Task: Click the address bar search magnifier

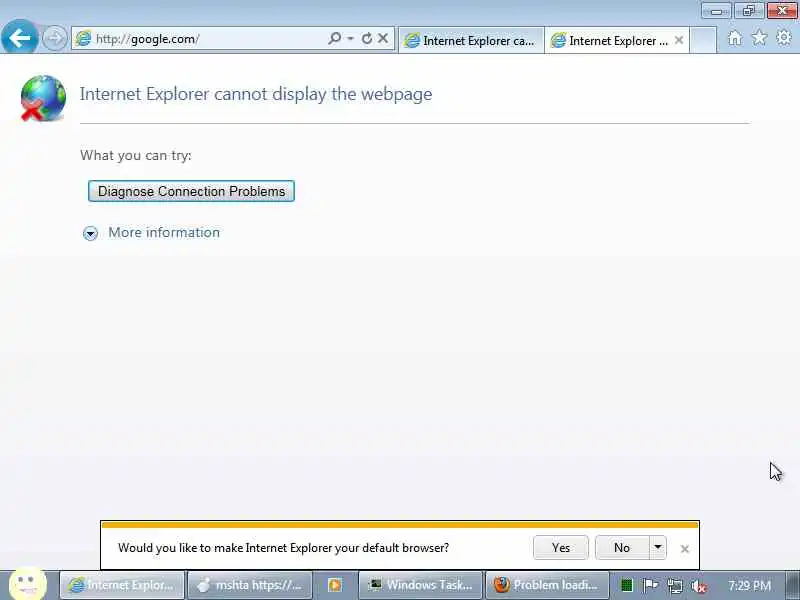Action: (334, 38)
